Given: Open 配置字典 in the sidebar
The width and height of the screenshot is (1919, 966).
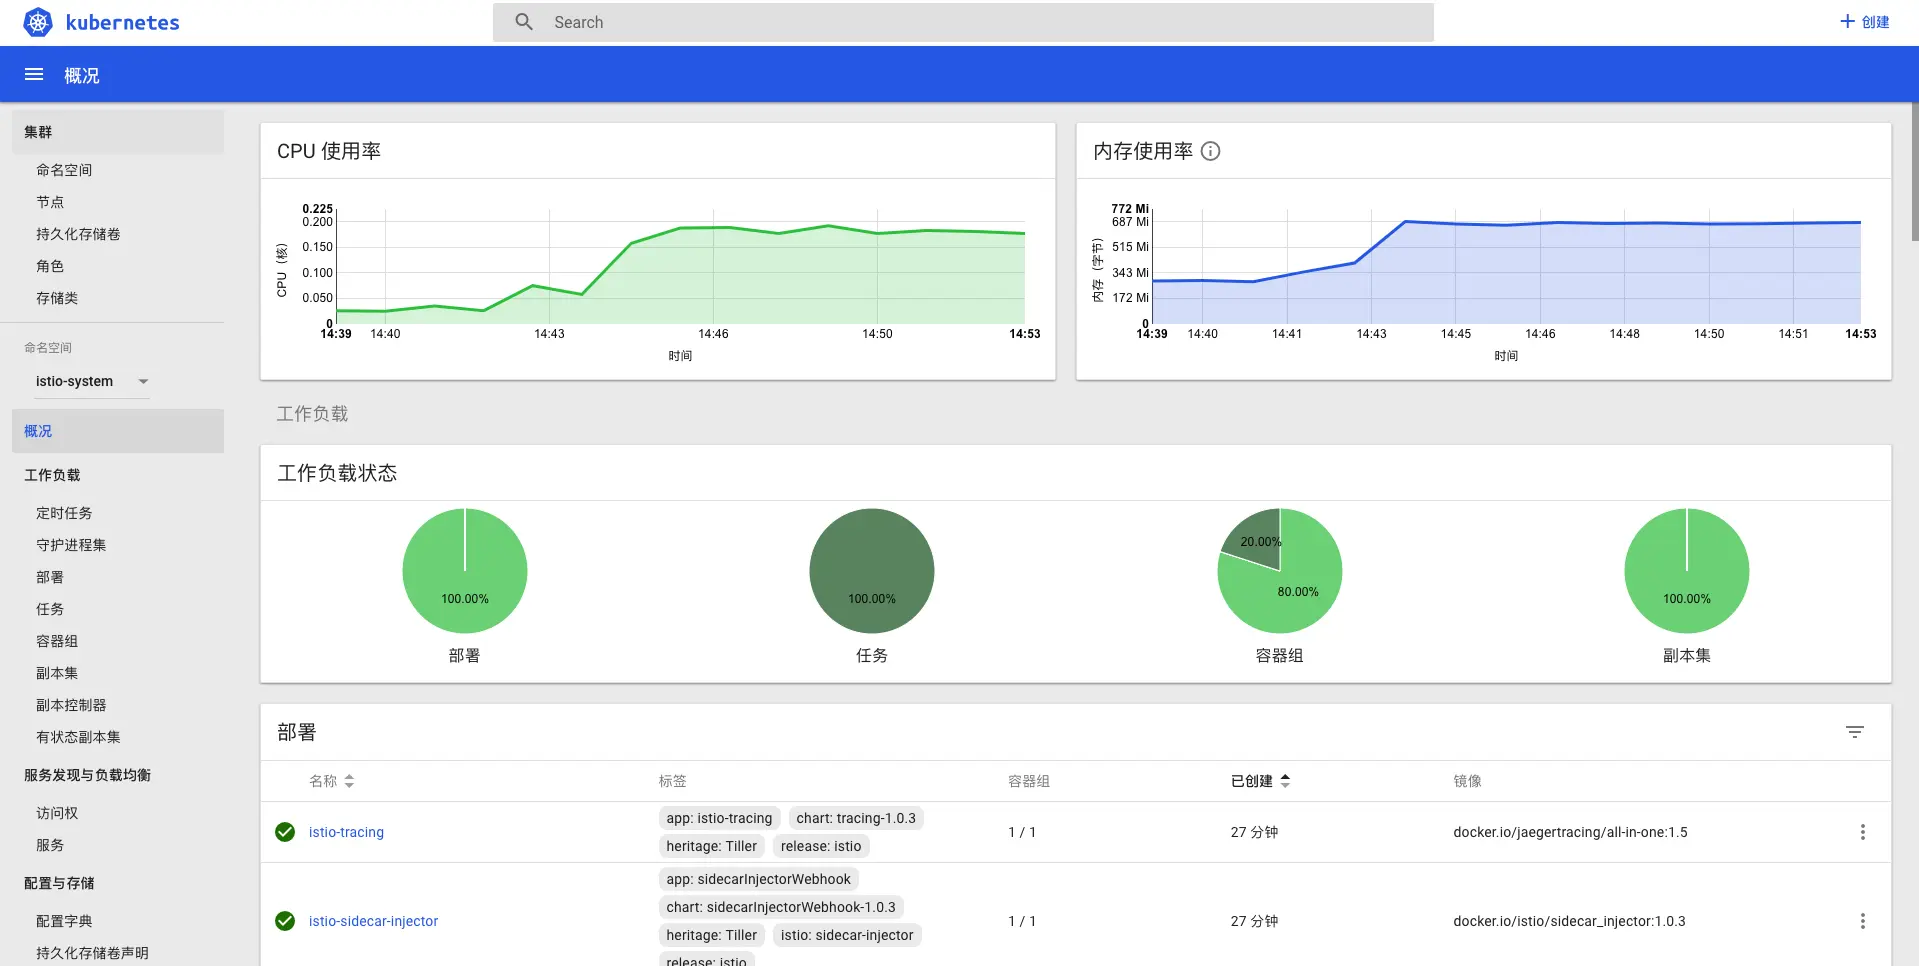Looking at the screenshot, I should 64,921.
